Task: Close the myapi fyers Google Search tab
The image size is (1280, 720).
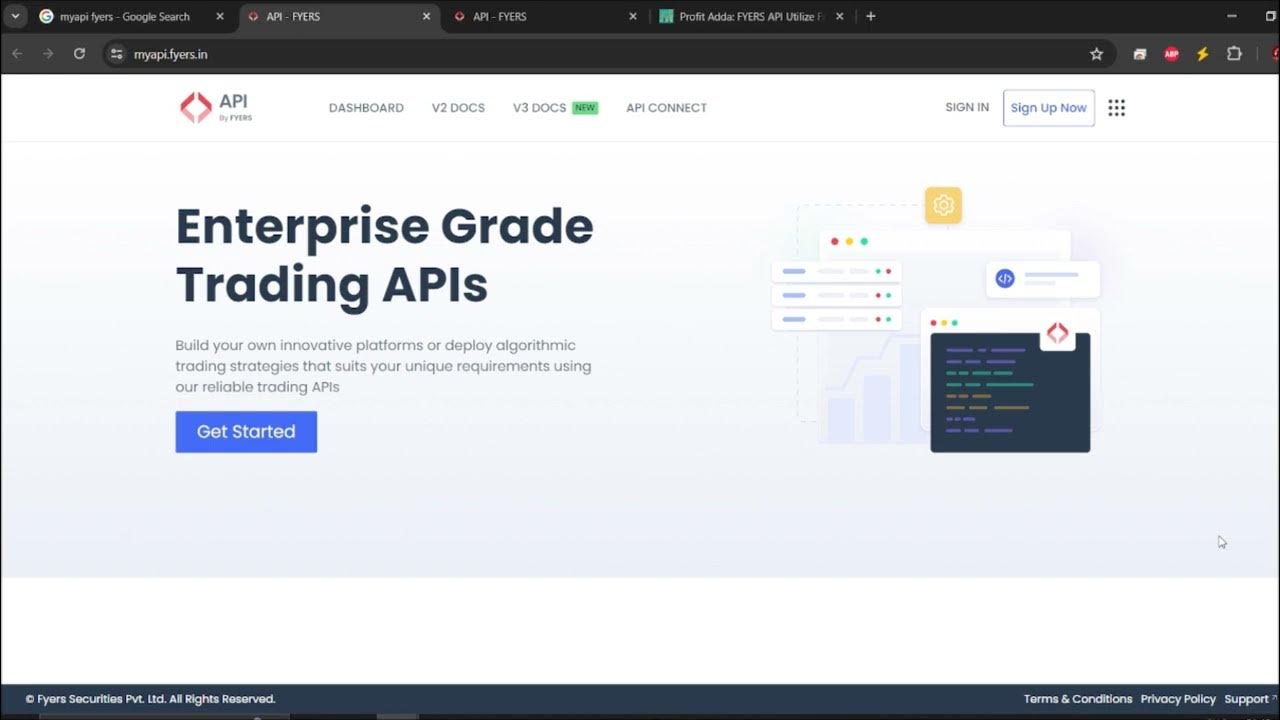Action: pyautogui.click(x=220, y=16)
